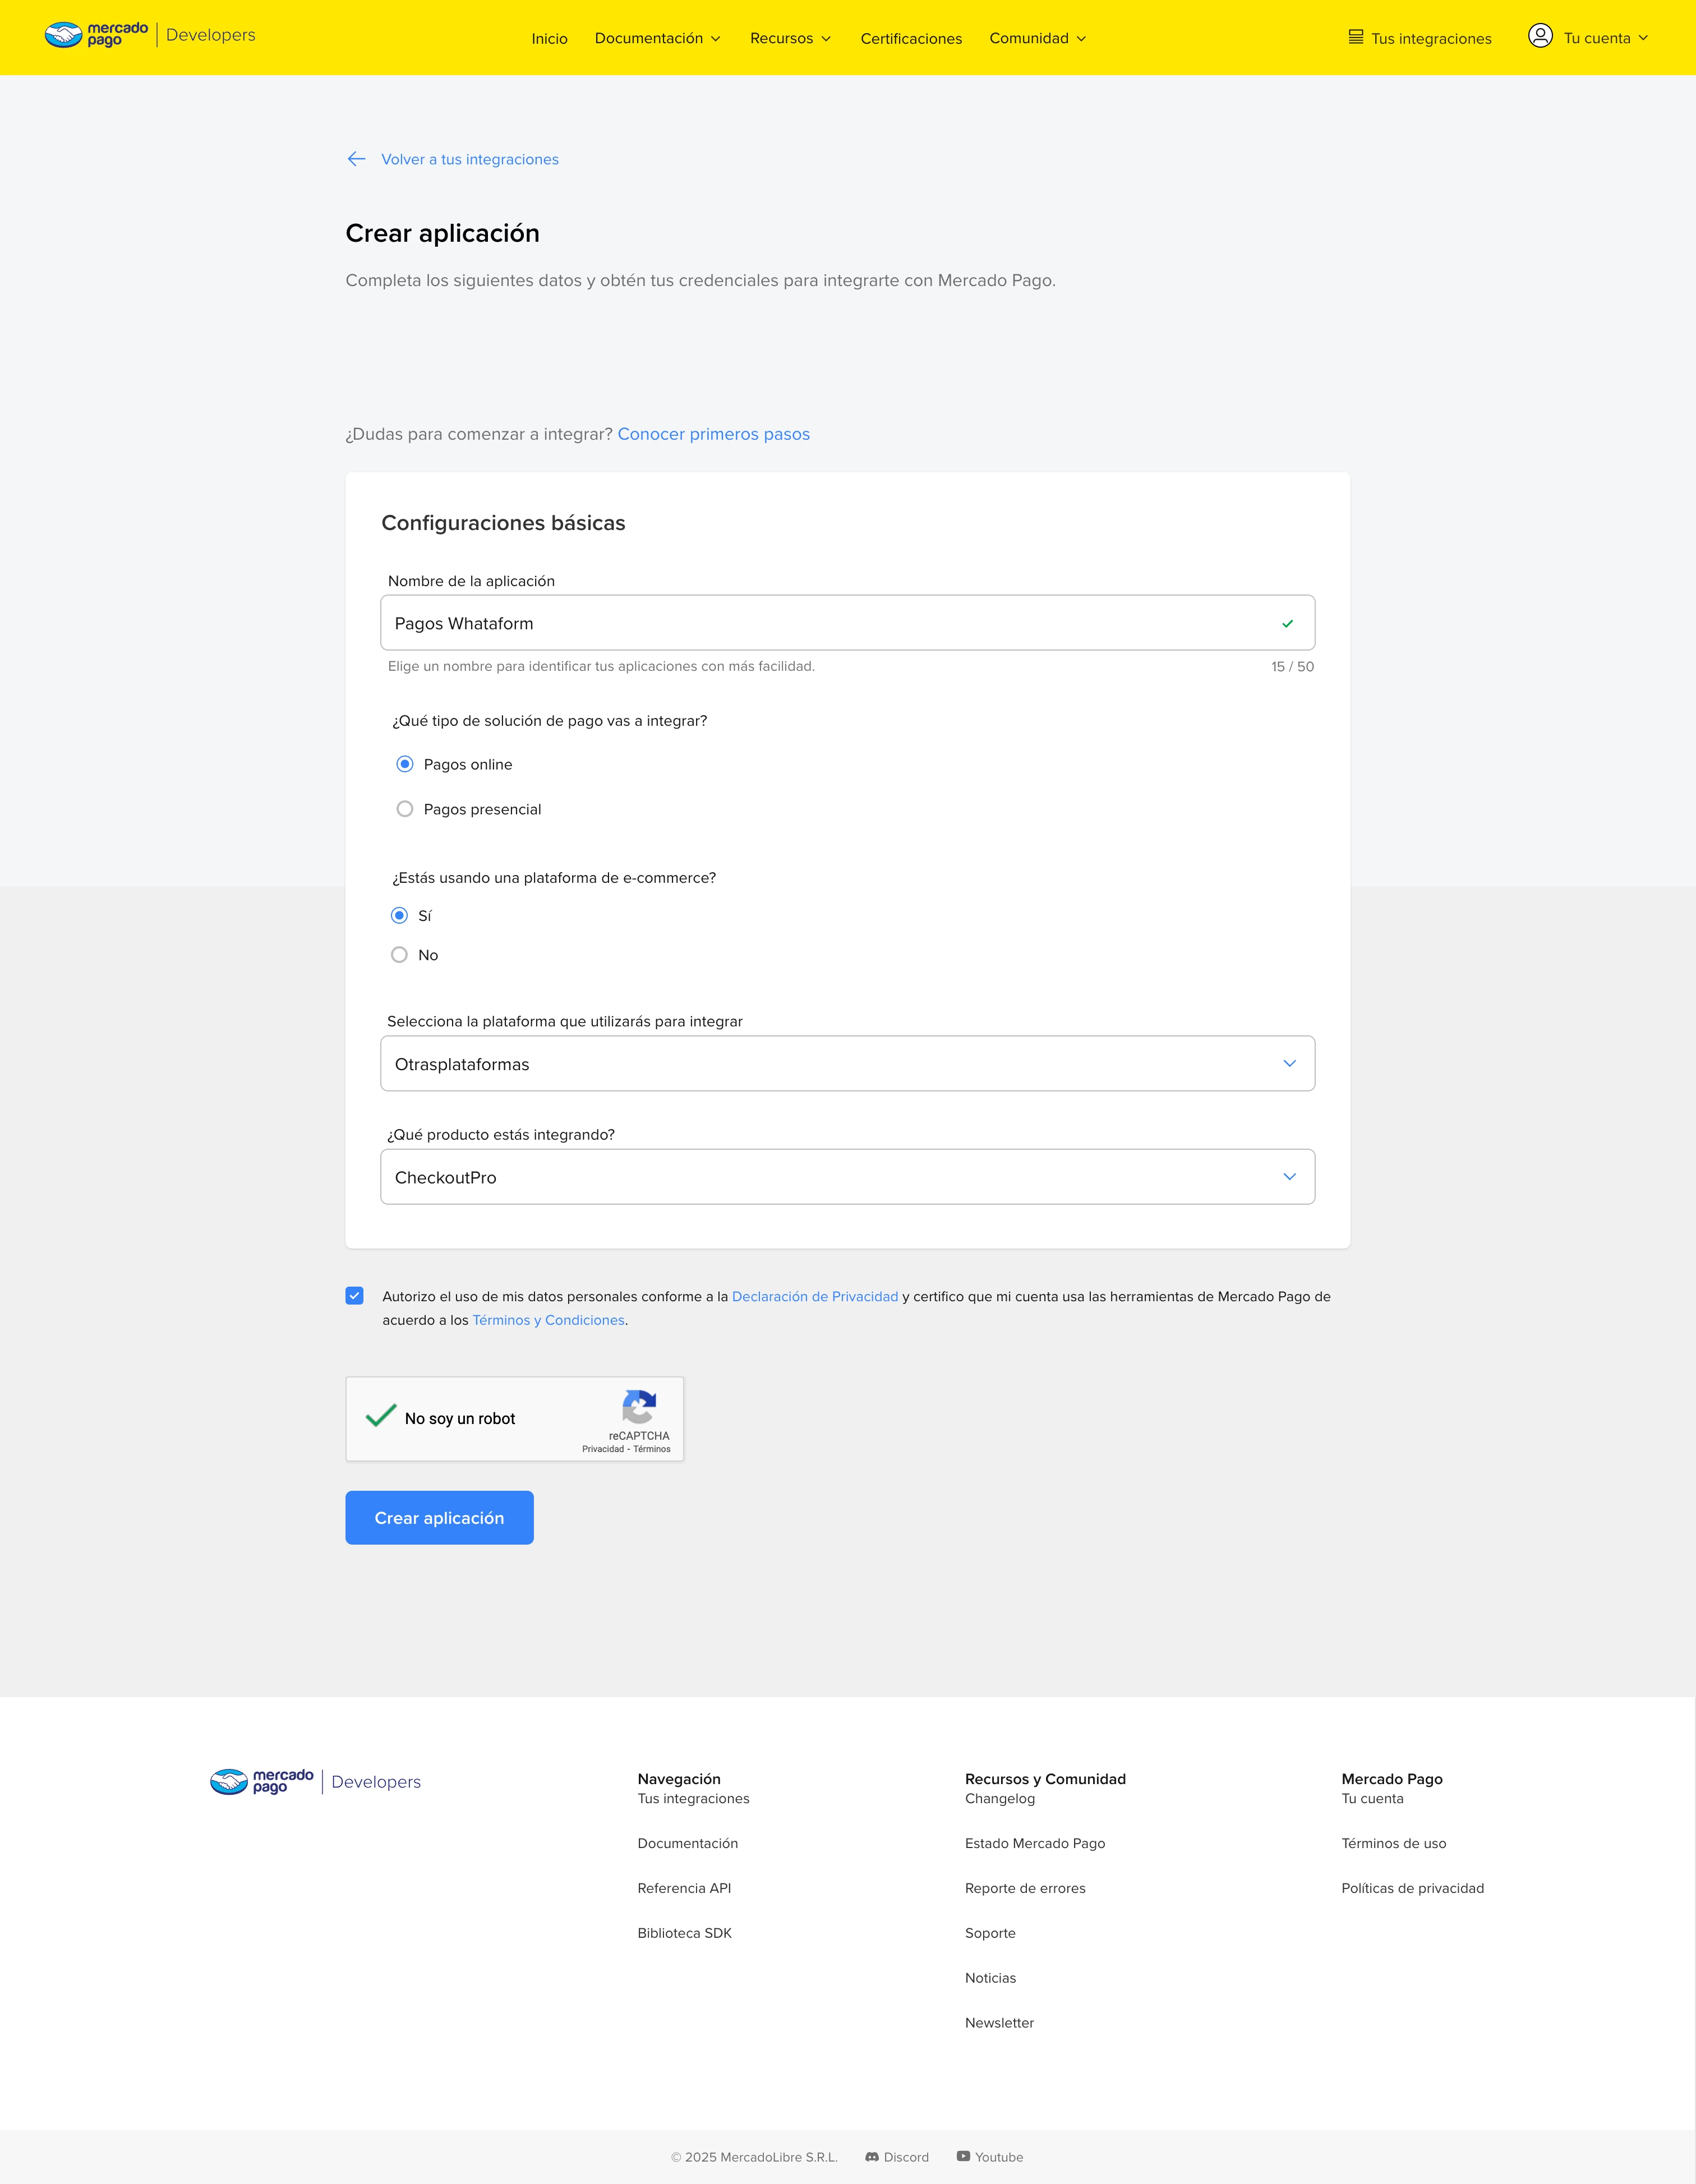This screenshot has width=1696, height=2184.
Task: Click the reCAPTCHA logo icon
Action: click(x=639, y=1406)
